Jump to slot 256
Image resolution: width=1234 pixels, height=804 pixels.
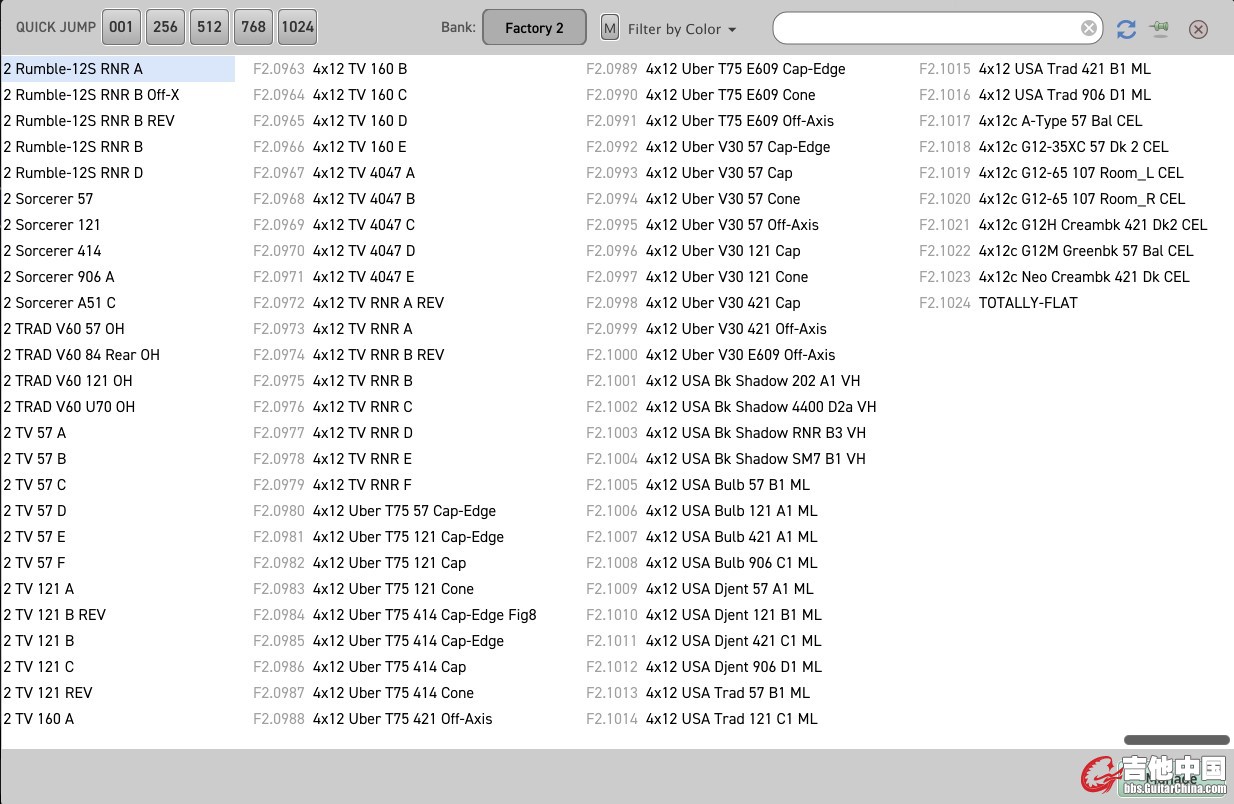click(165, 27)
